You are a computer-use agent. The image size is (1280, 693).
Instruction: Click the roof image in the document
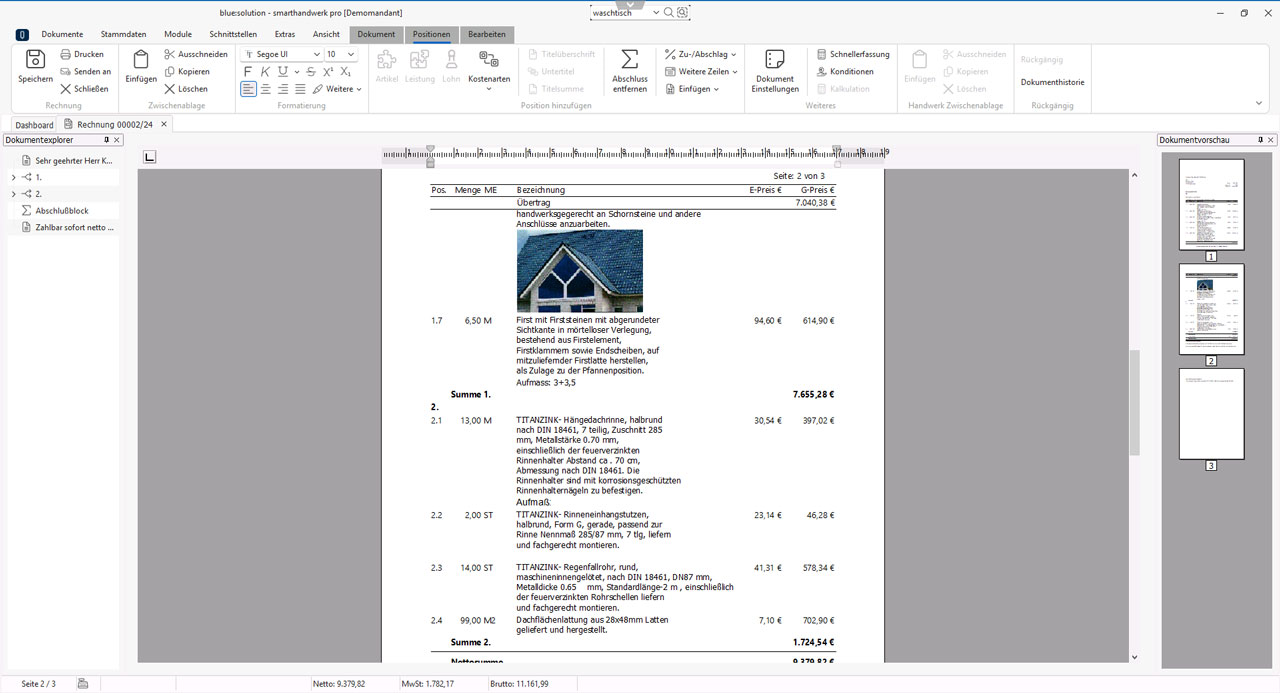580,271
